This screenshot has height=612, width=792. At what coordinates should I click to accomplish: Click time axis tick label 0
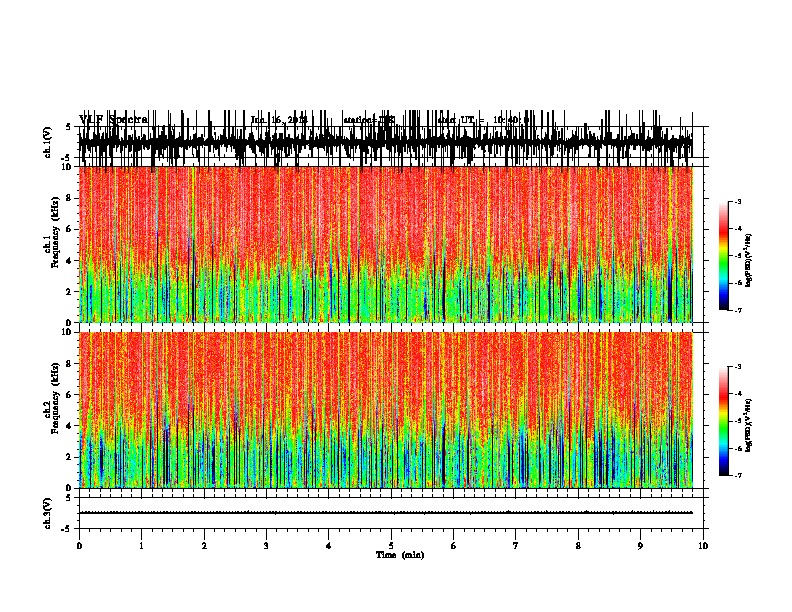[x=79, y=546]
